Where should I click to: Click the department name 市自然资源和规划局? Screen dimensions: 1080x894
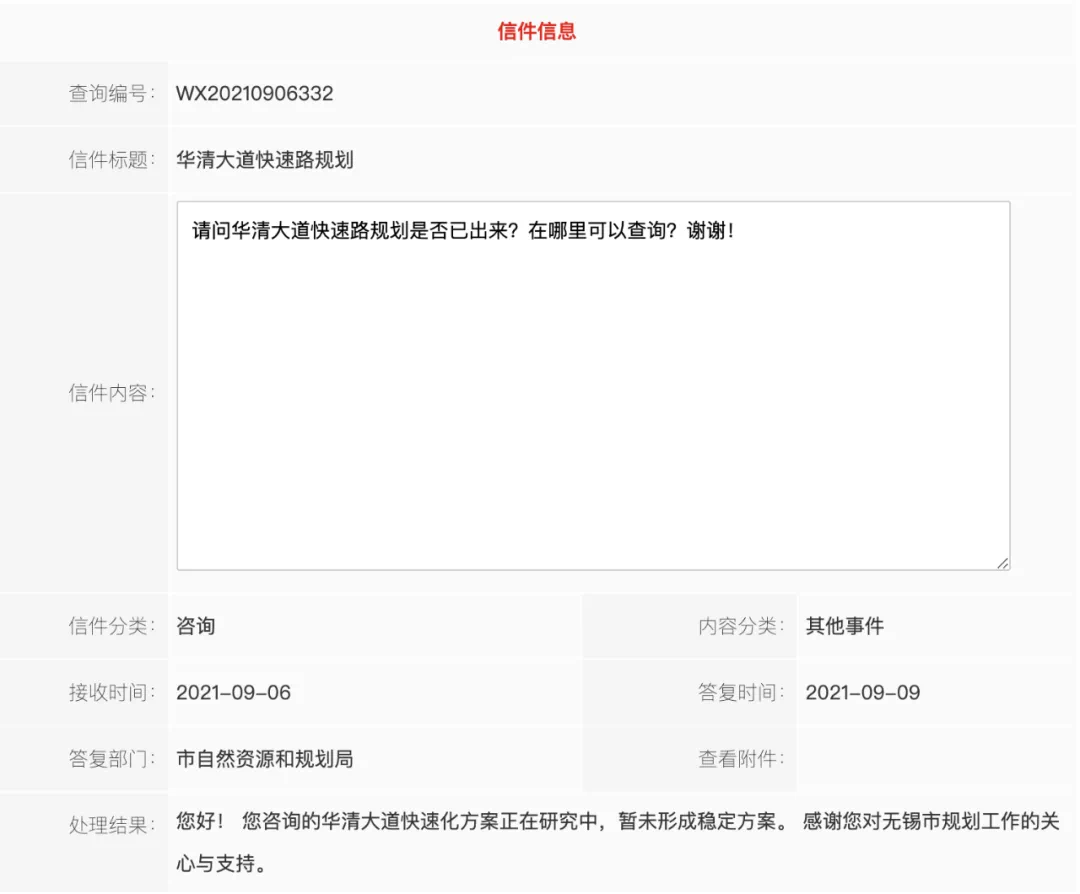[265, 759]
